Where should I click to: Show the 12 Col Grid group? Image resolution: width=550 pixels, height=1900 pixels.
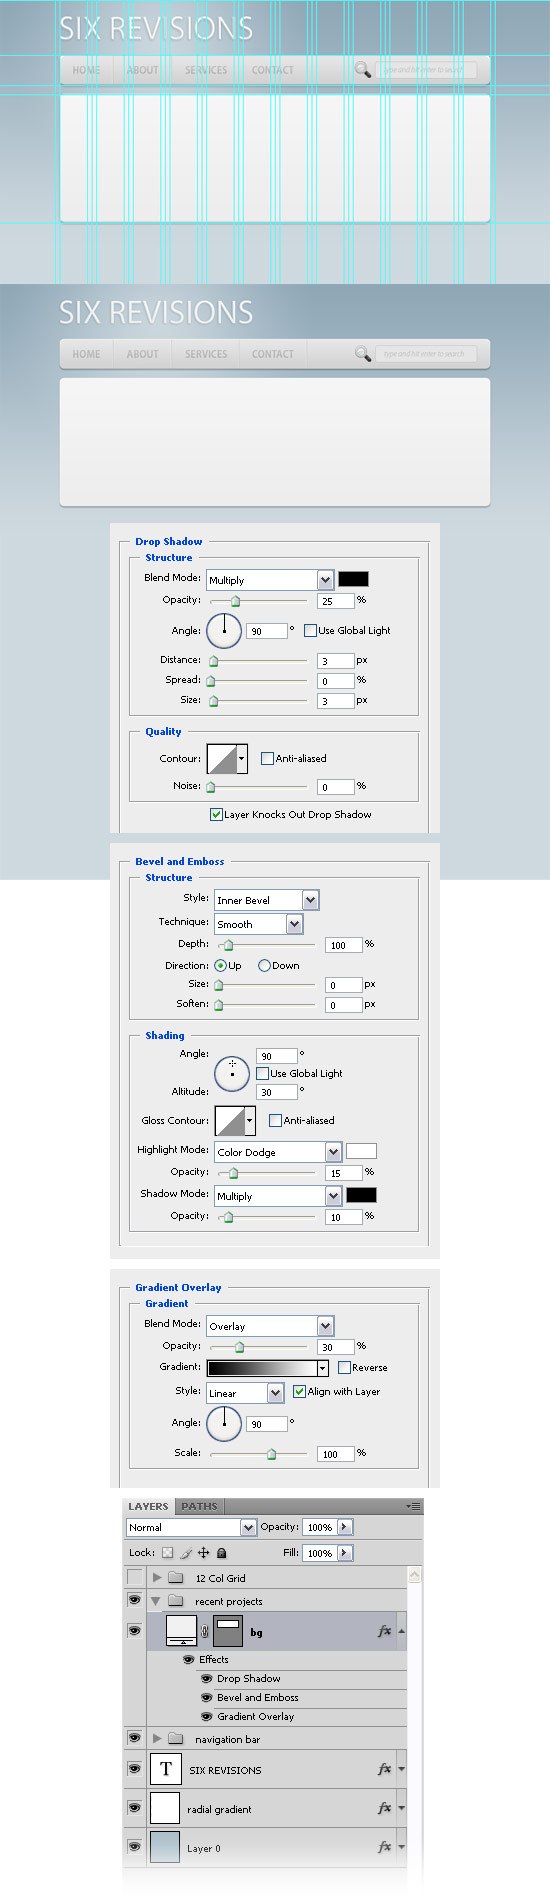[x=135, y=1578]
